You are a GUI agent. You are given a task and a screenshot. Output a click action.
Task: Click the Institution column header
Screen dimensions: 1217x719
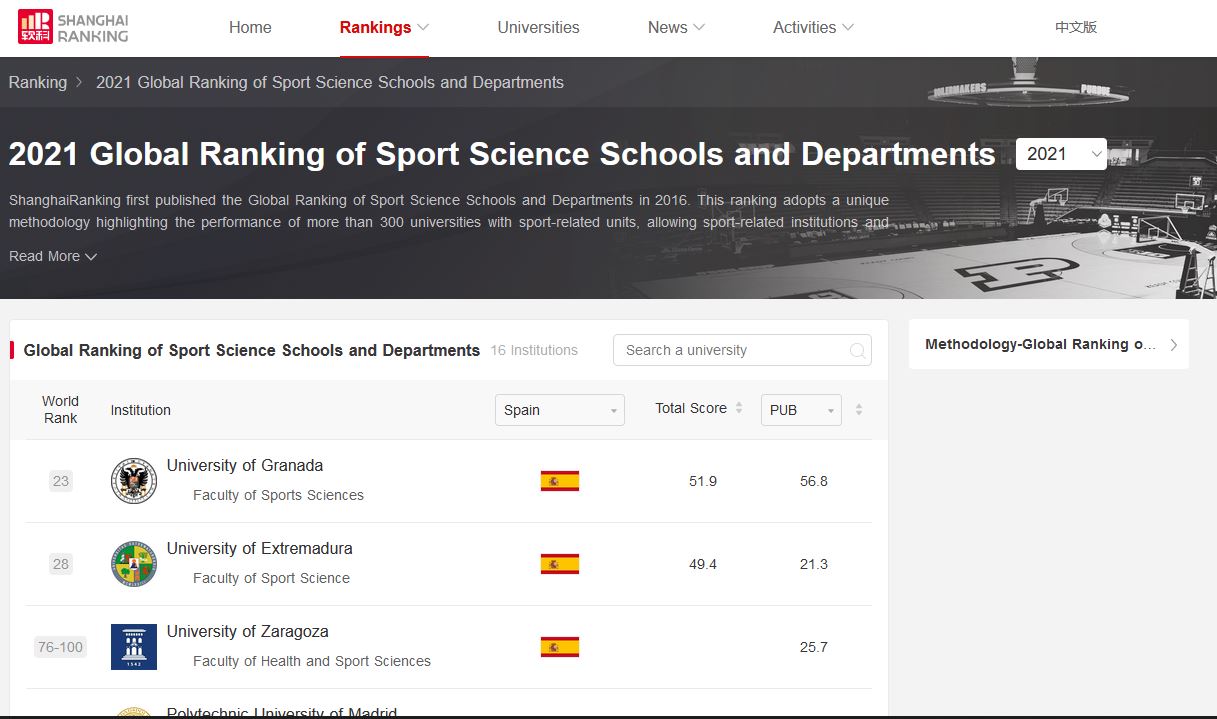(140, 410)
